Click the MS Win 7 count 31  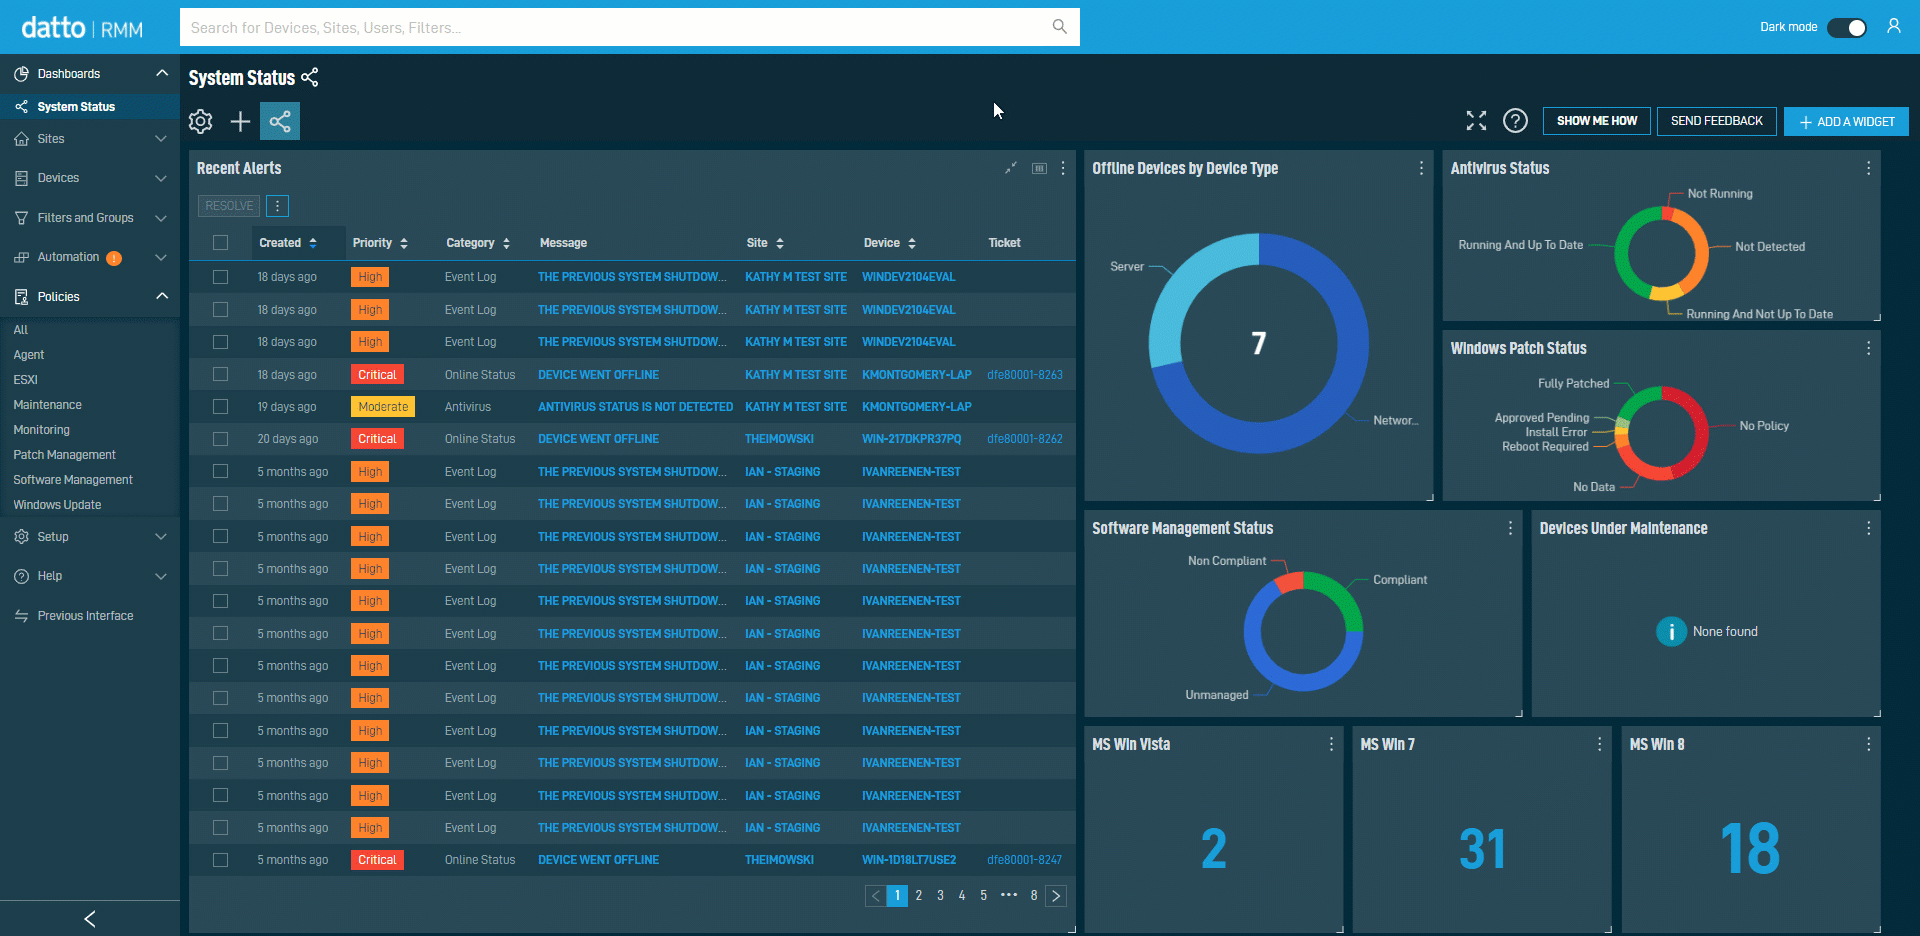(x=1482, y=849)
